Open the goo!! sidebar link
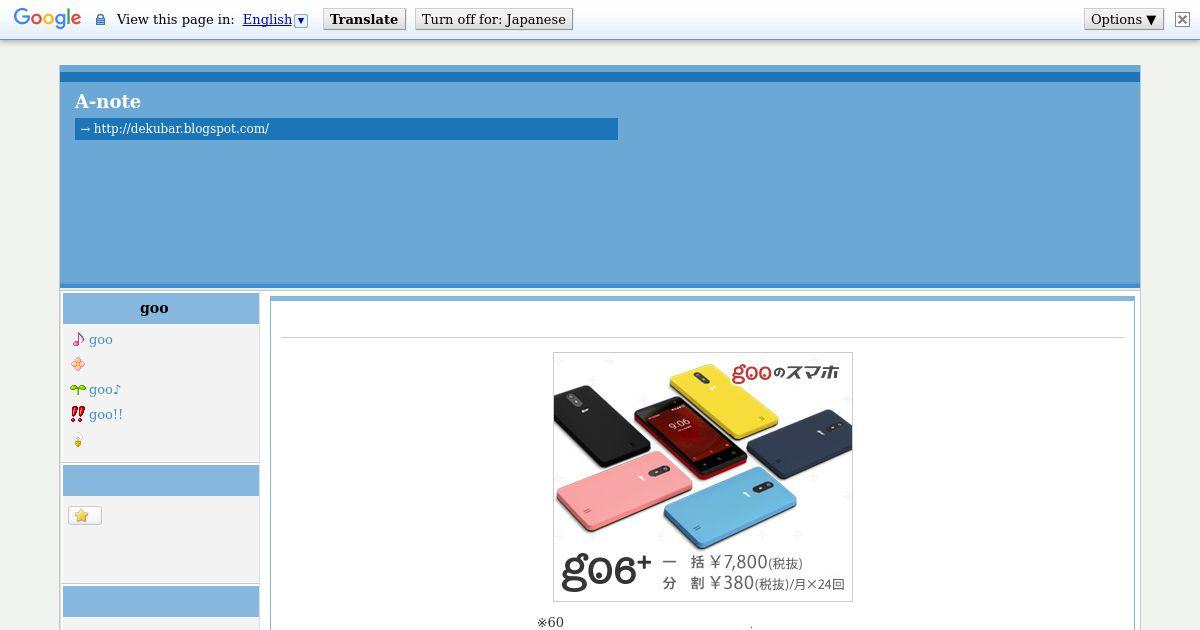This screenshot has width=1200, height=630. point(106,414)
